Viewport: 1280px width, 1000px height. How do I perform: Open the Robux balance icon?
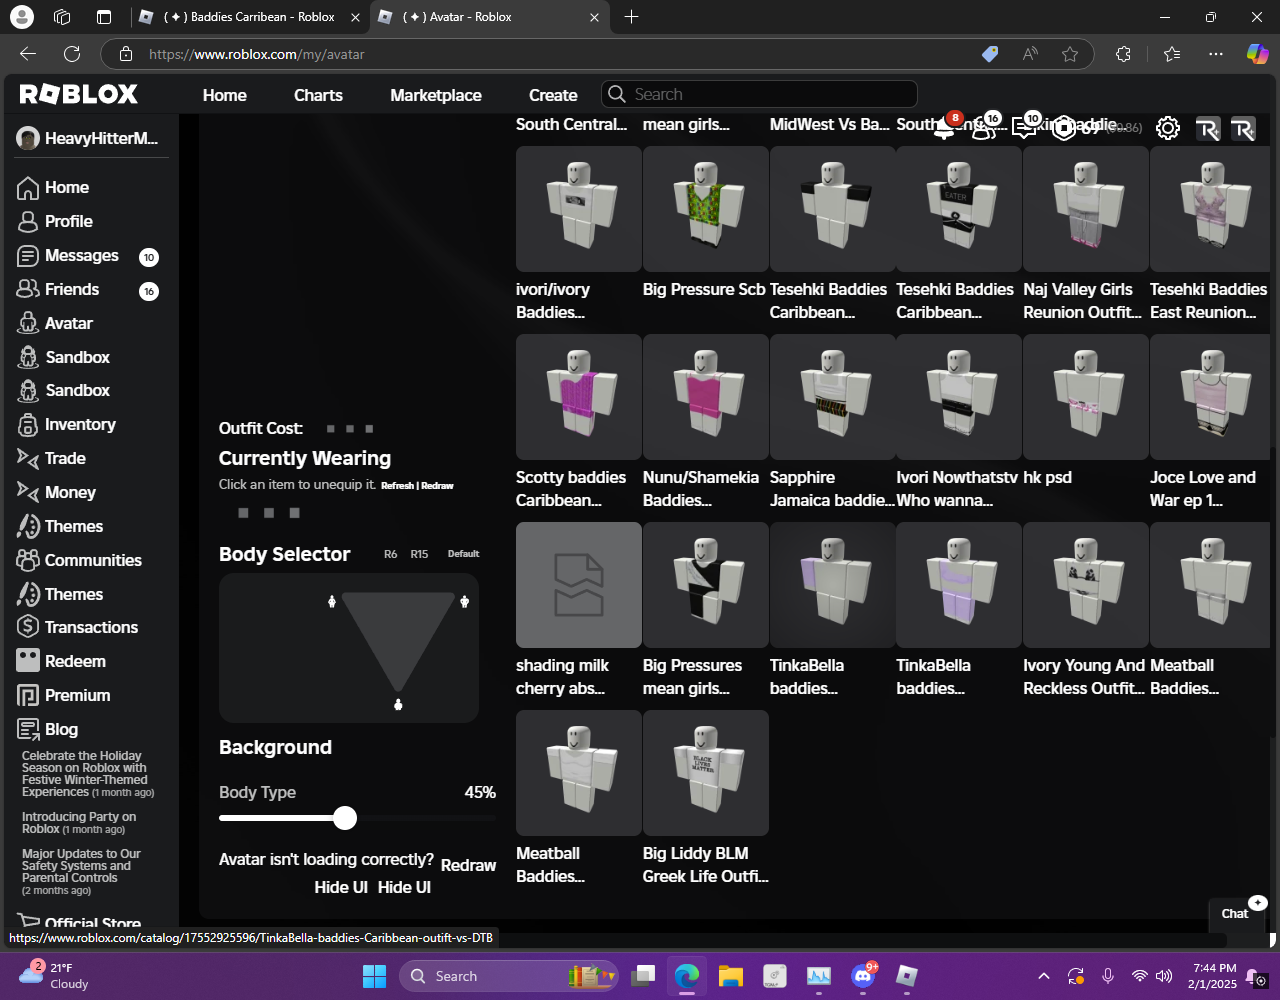(1064, 128)
